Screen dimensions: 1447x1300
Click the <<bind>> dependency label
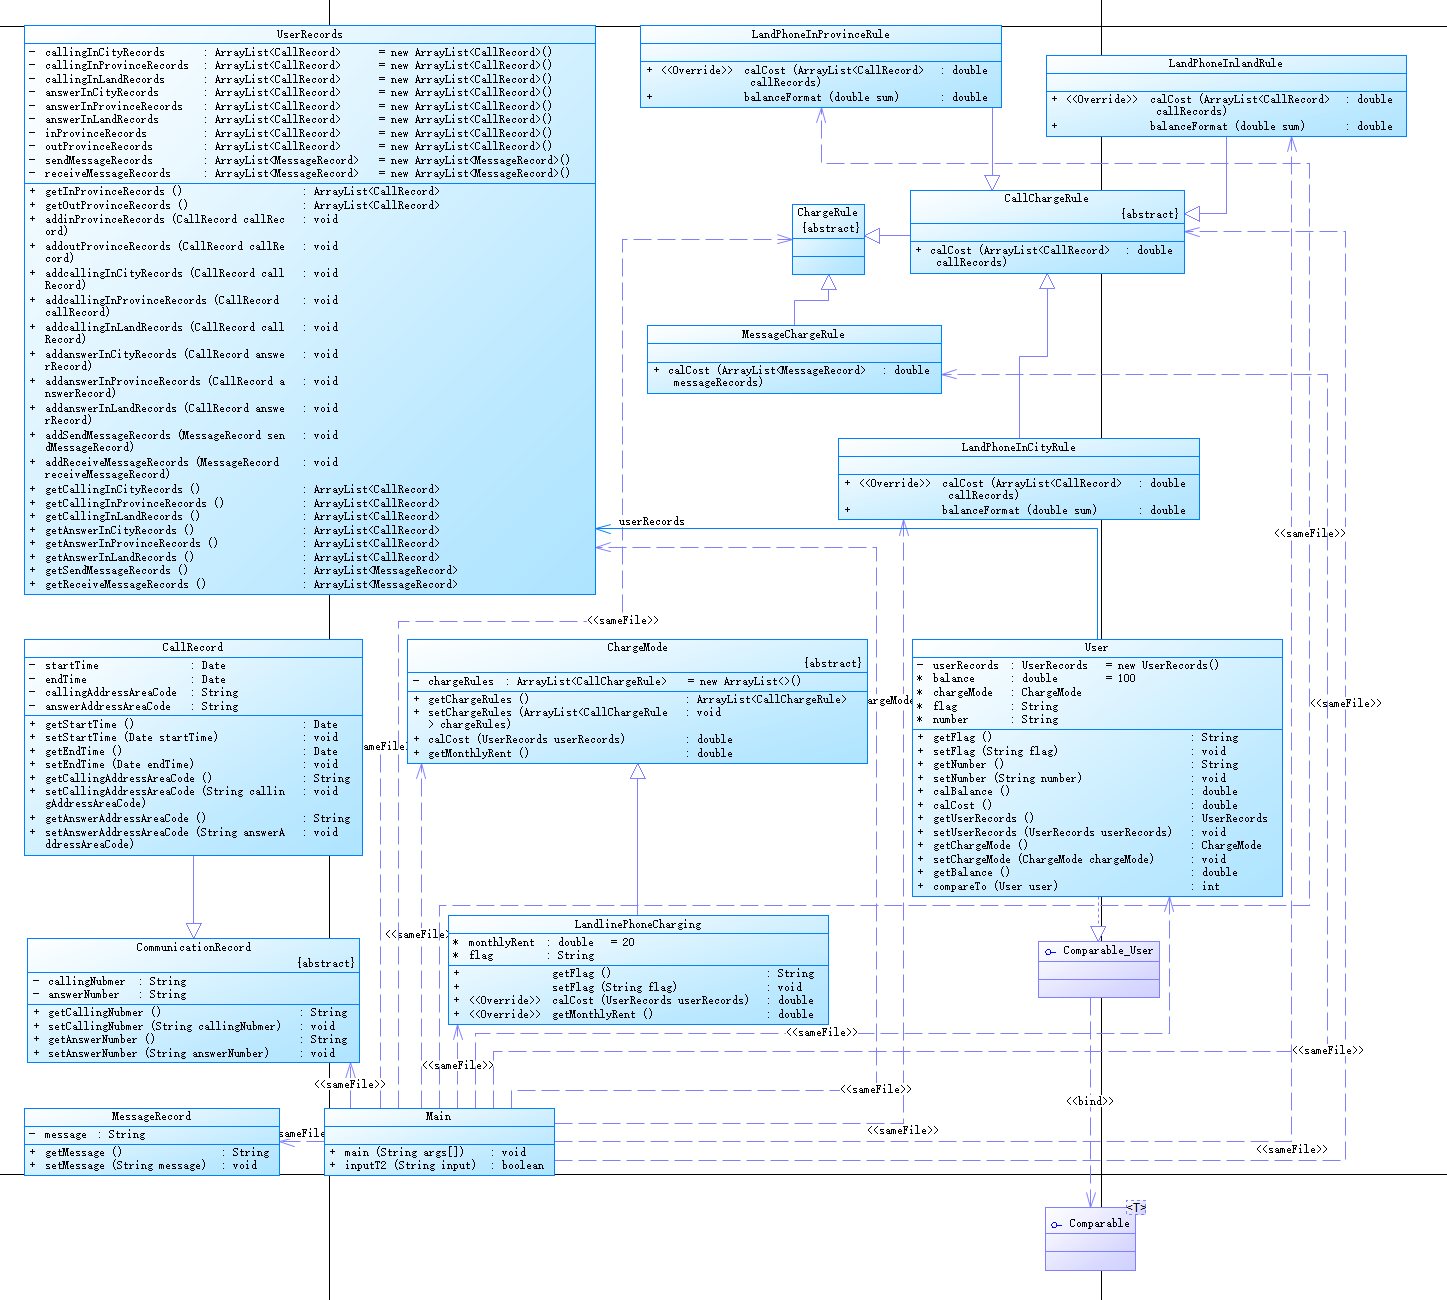pos(1090,1101)
